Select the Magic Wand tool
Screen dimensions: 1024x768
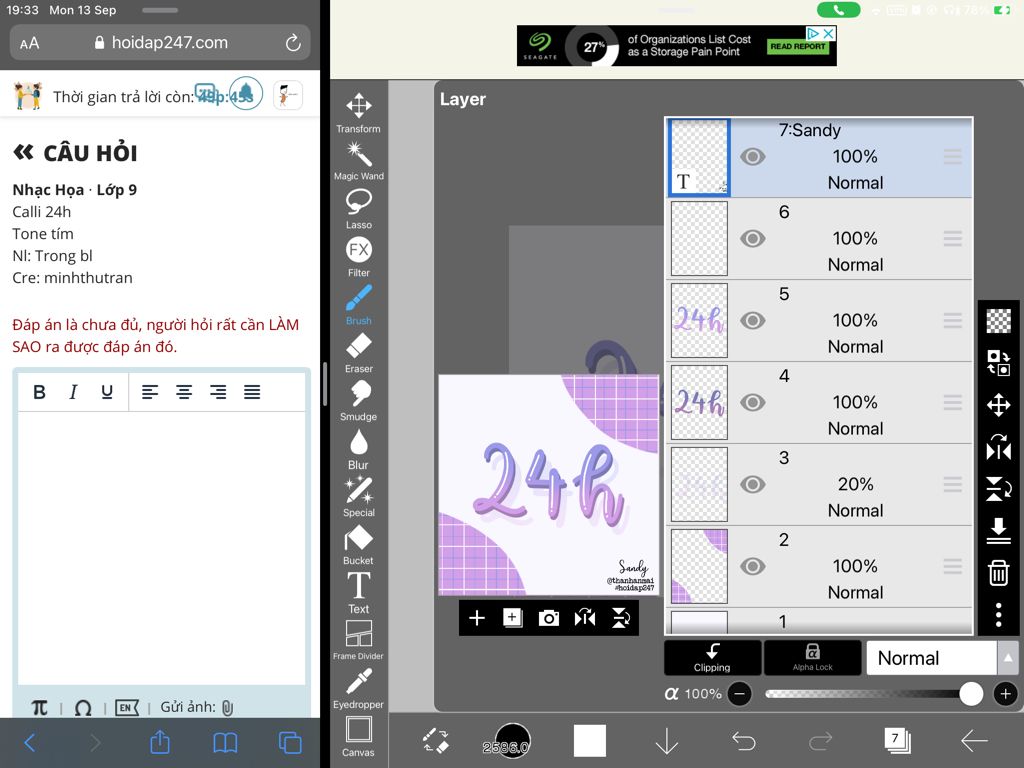[x=359, y=161]
